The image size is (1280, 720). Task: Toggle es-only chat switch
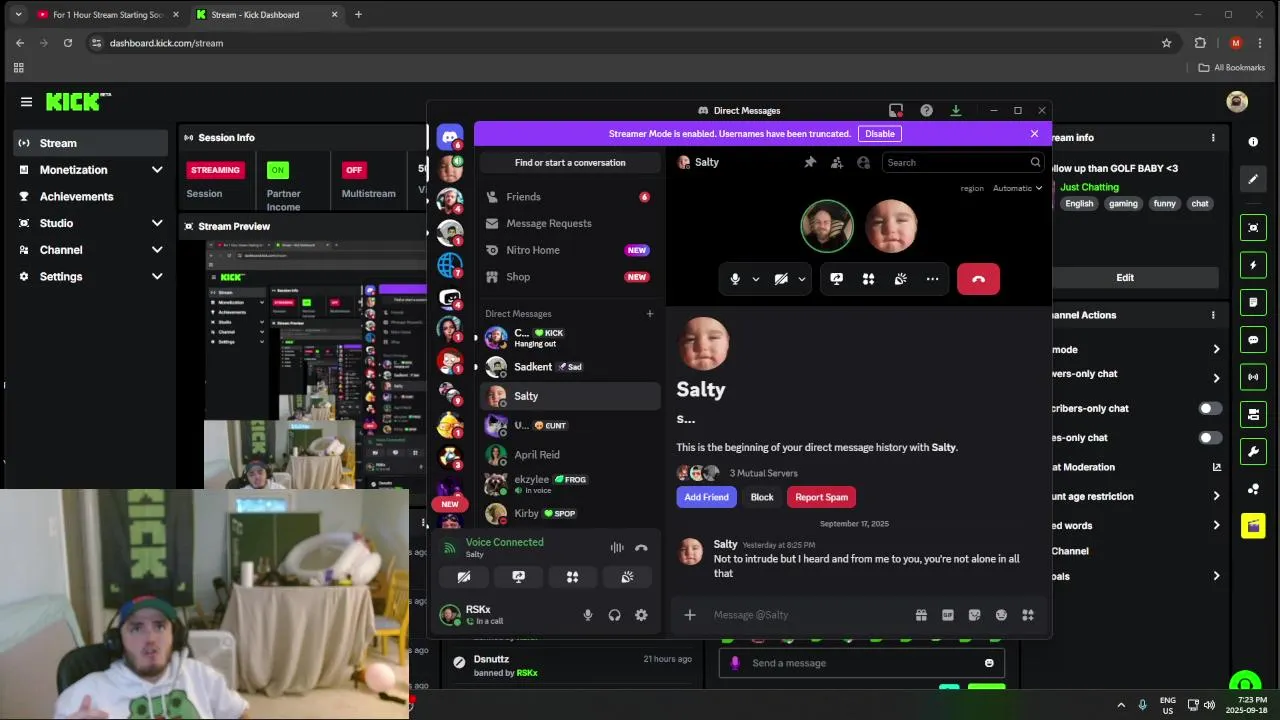1210,438
